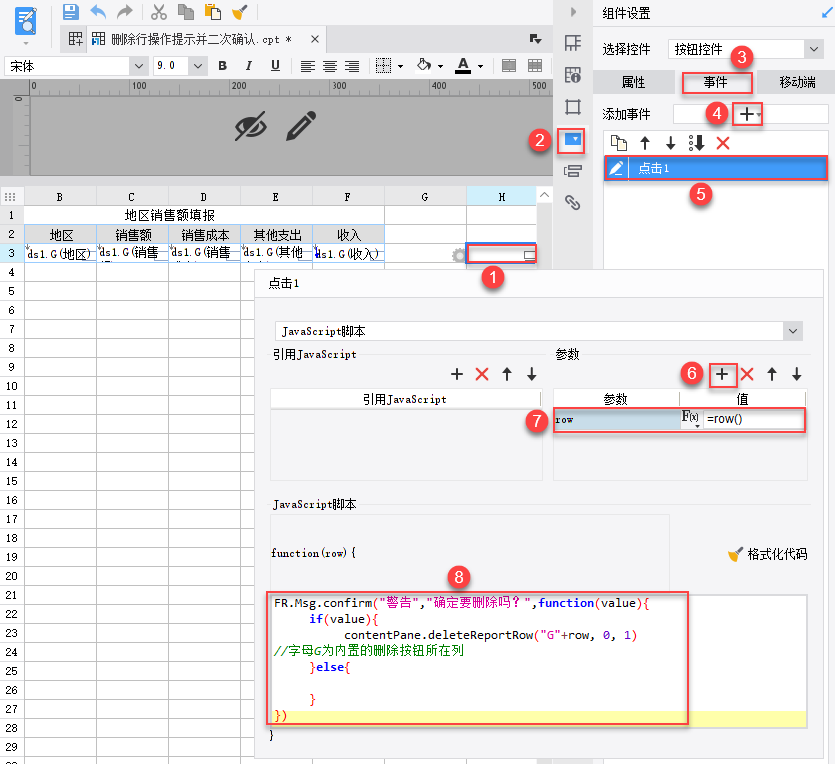The width and height of the screenshot is (835, 764).
Task: Delete parameter with red X
Action: [x=747, y=374]
